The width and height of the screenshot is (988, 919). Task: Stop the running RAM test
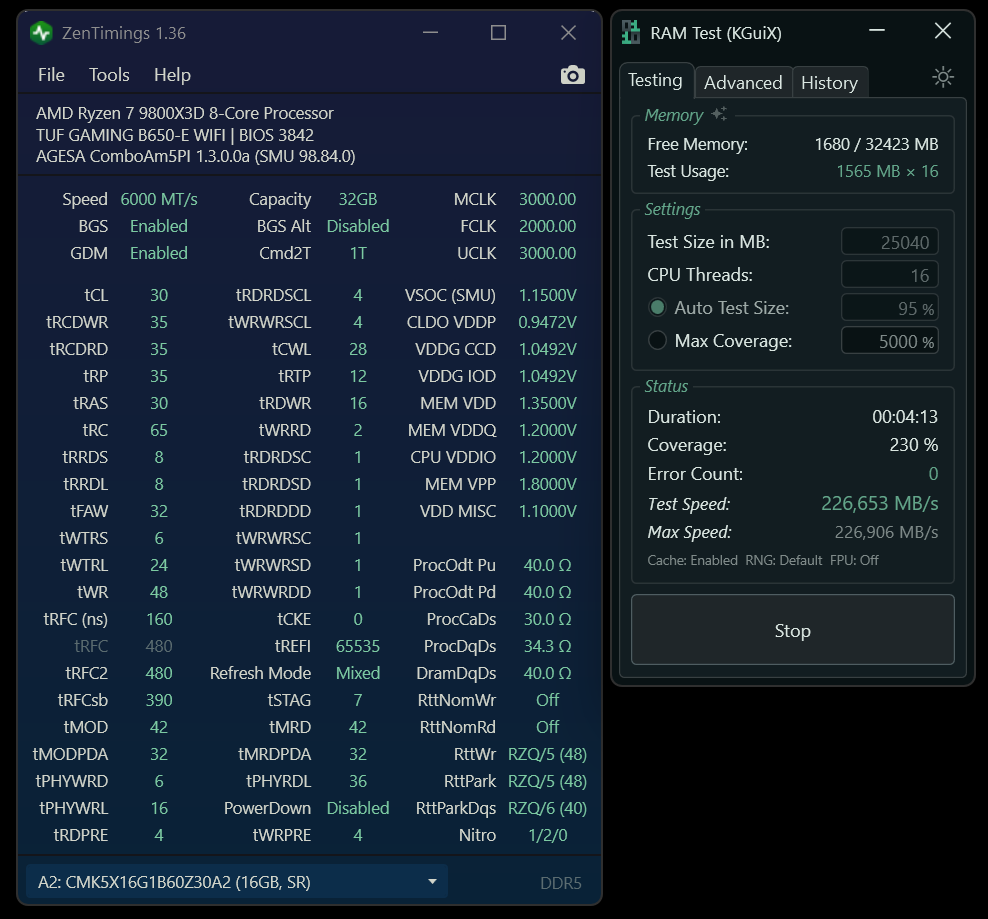point(793,630)
